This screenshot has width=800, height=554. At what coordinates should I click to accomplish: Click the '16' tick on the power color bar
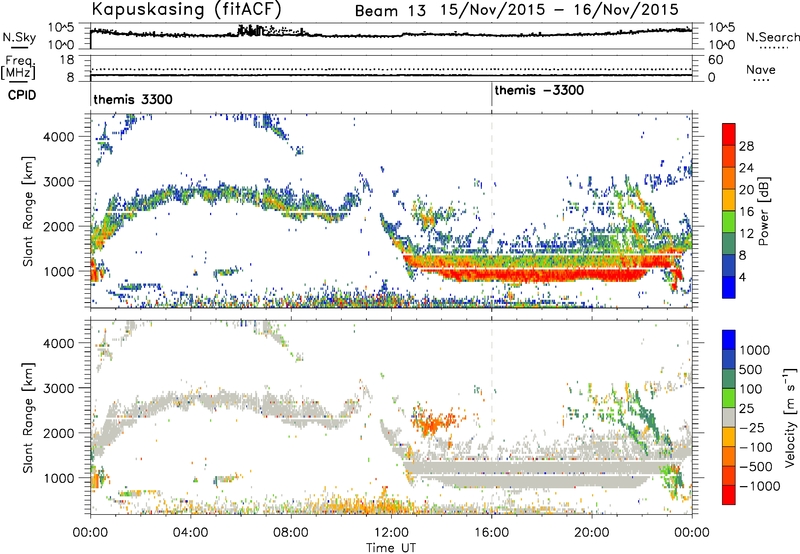(x=746, y=212)
